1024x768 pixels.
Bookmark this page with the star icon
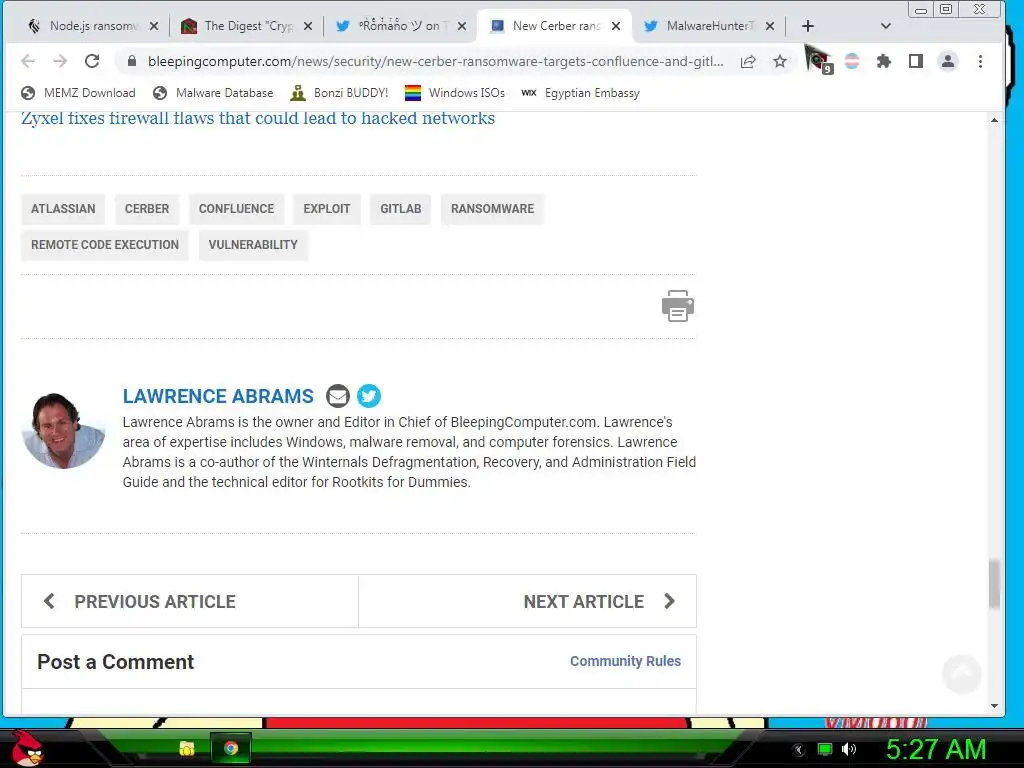780,61
